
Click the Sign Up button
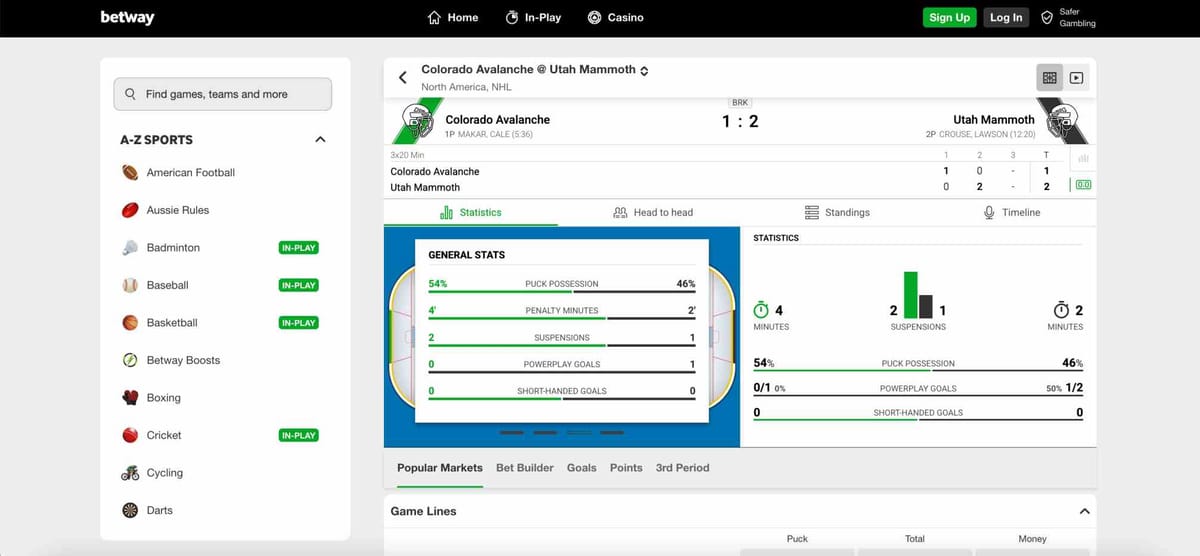(949, 17)
